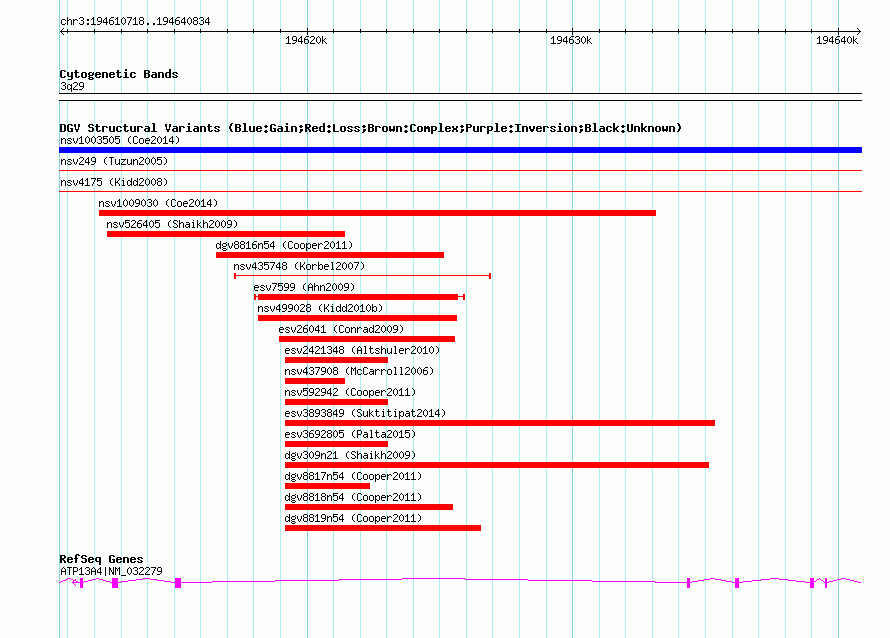Click the thin red line of nsv435748
The width and height of the screenshot is (890, 638).
click(x=363, y=276)
